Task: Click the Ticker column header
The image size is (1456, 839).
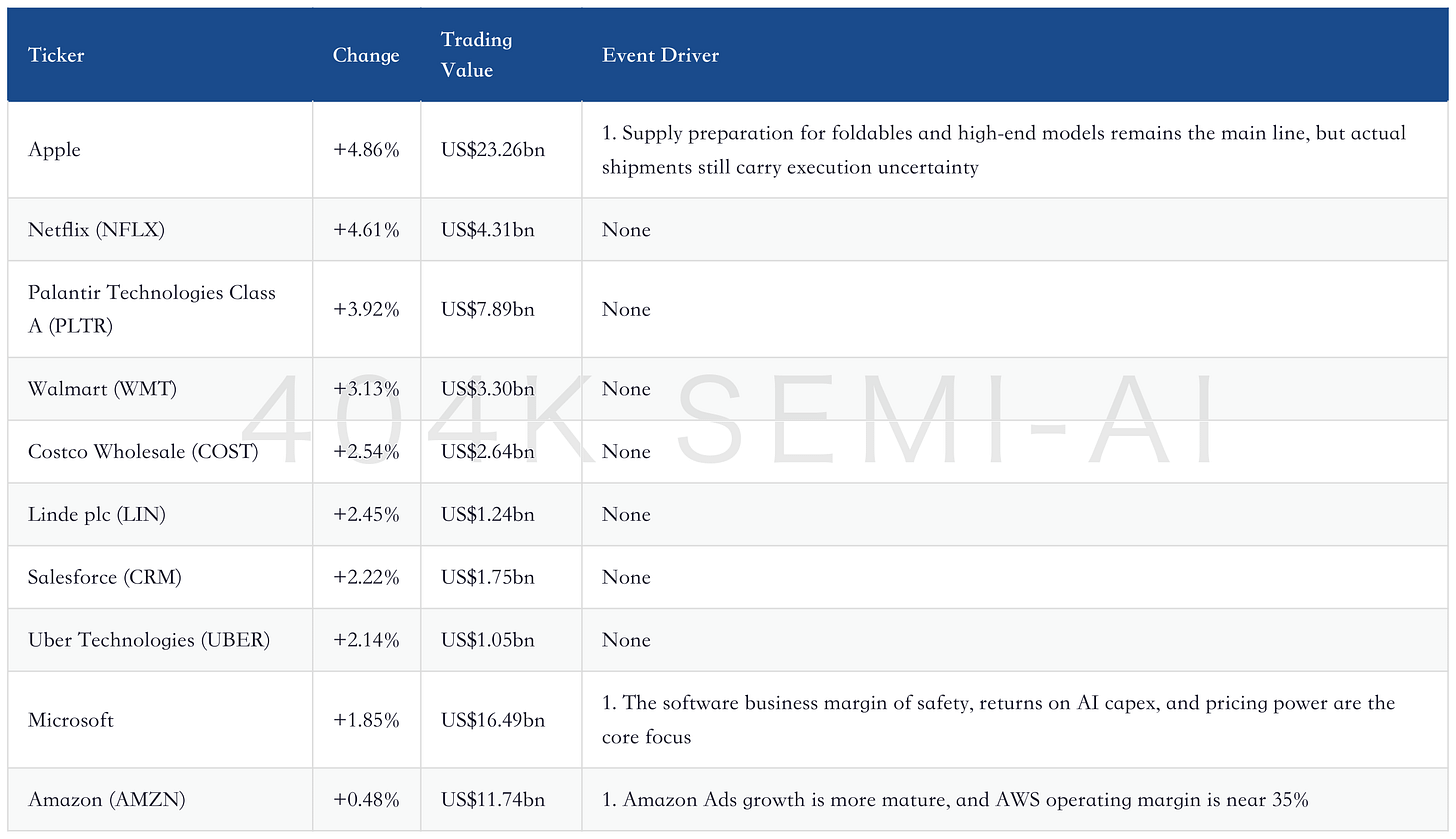Action: click(56, 55)
